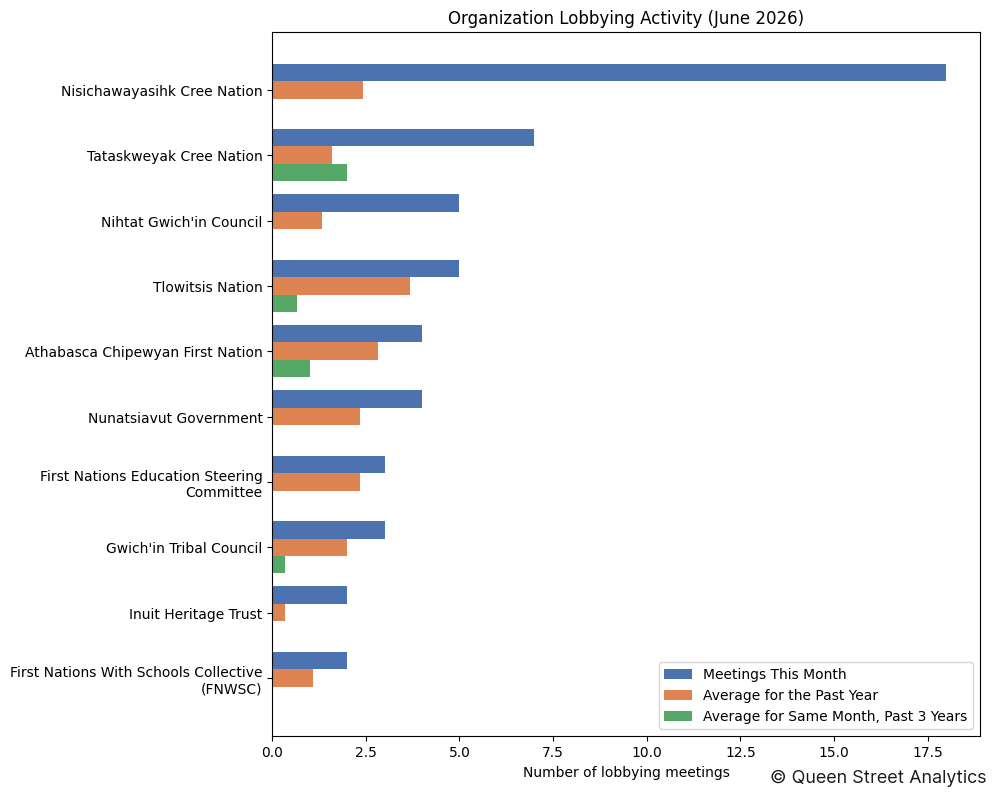Click the blue 'Meetings This Month' legend swatch
Viewport: 996px width, 796px height.
pyautogui.click(x=678, y=674)
